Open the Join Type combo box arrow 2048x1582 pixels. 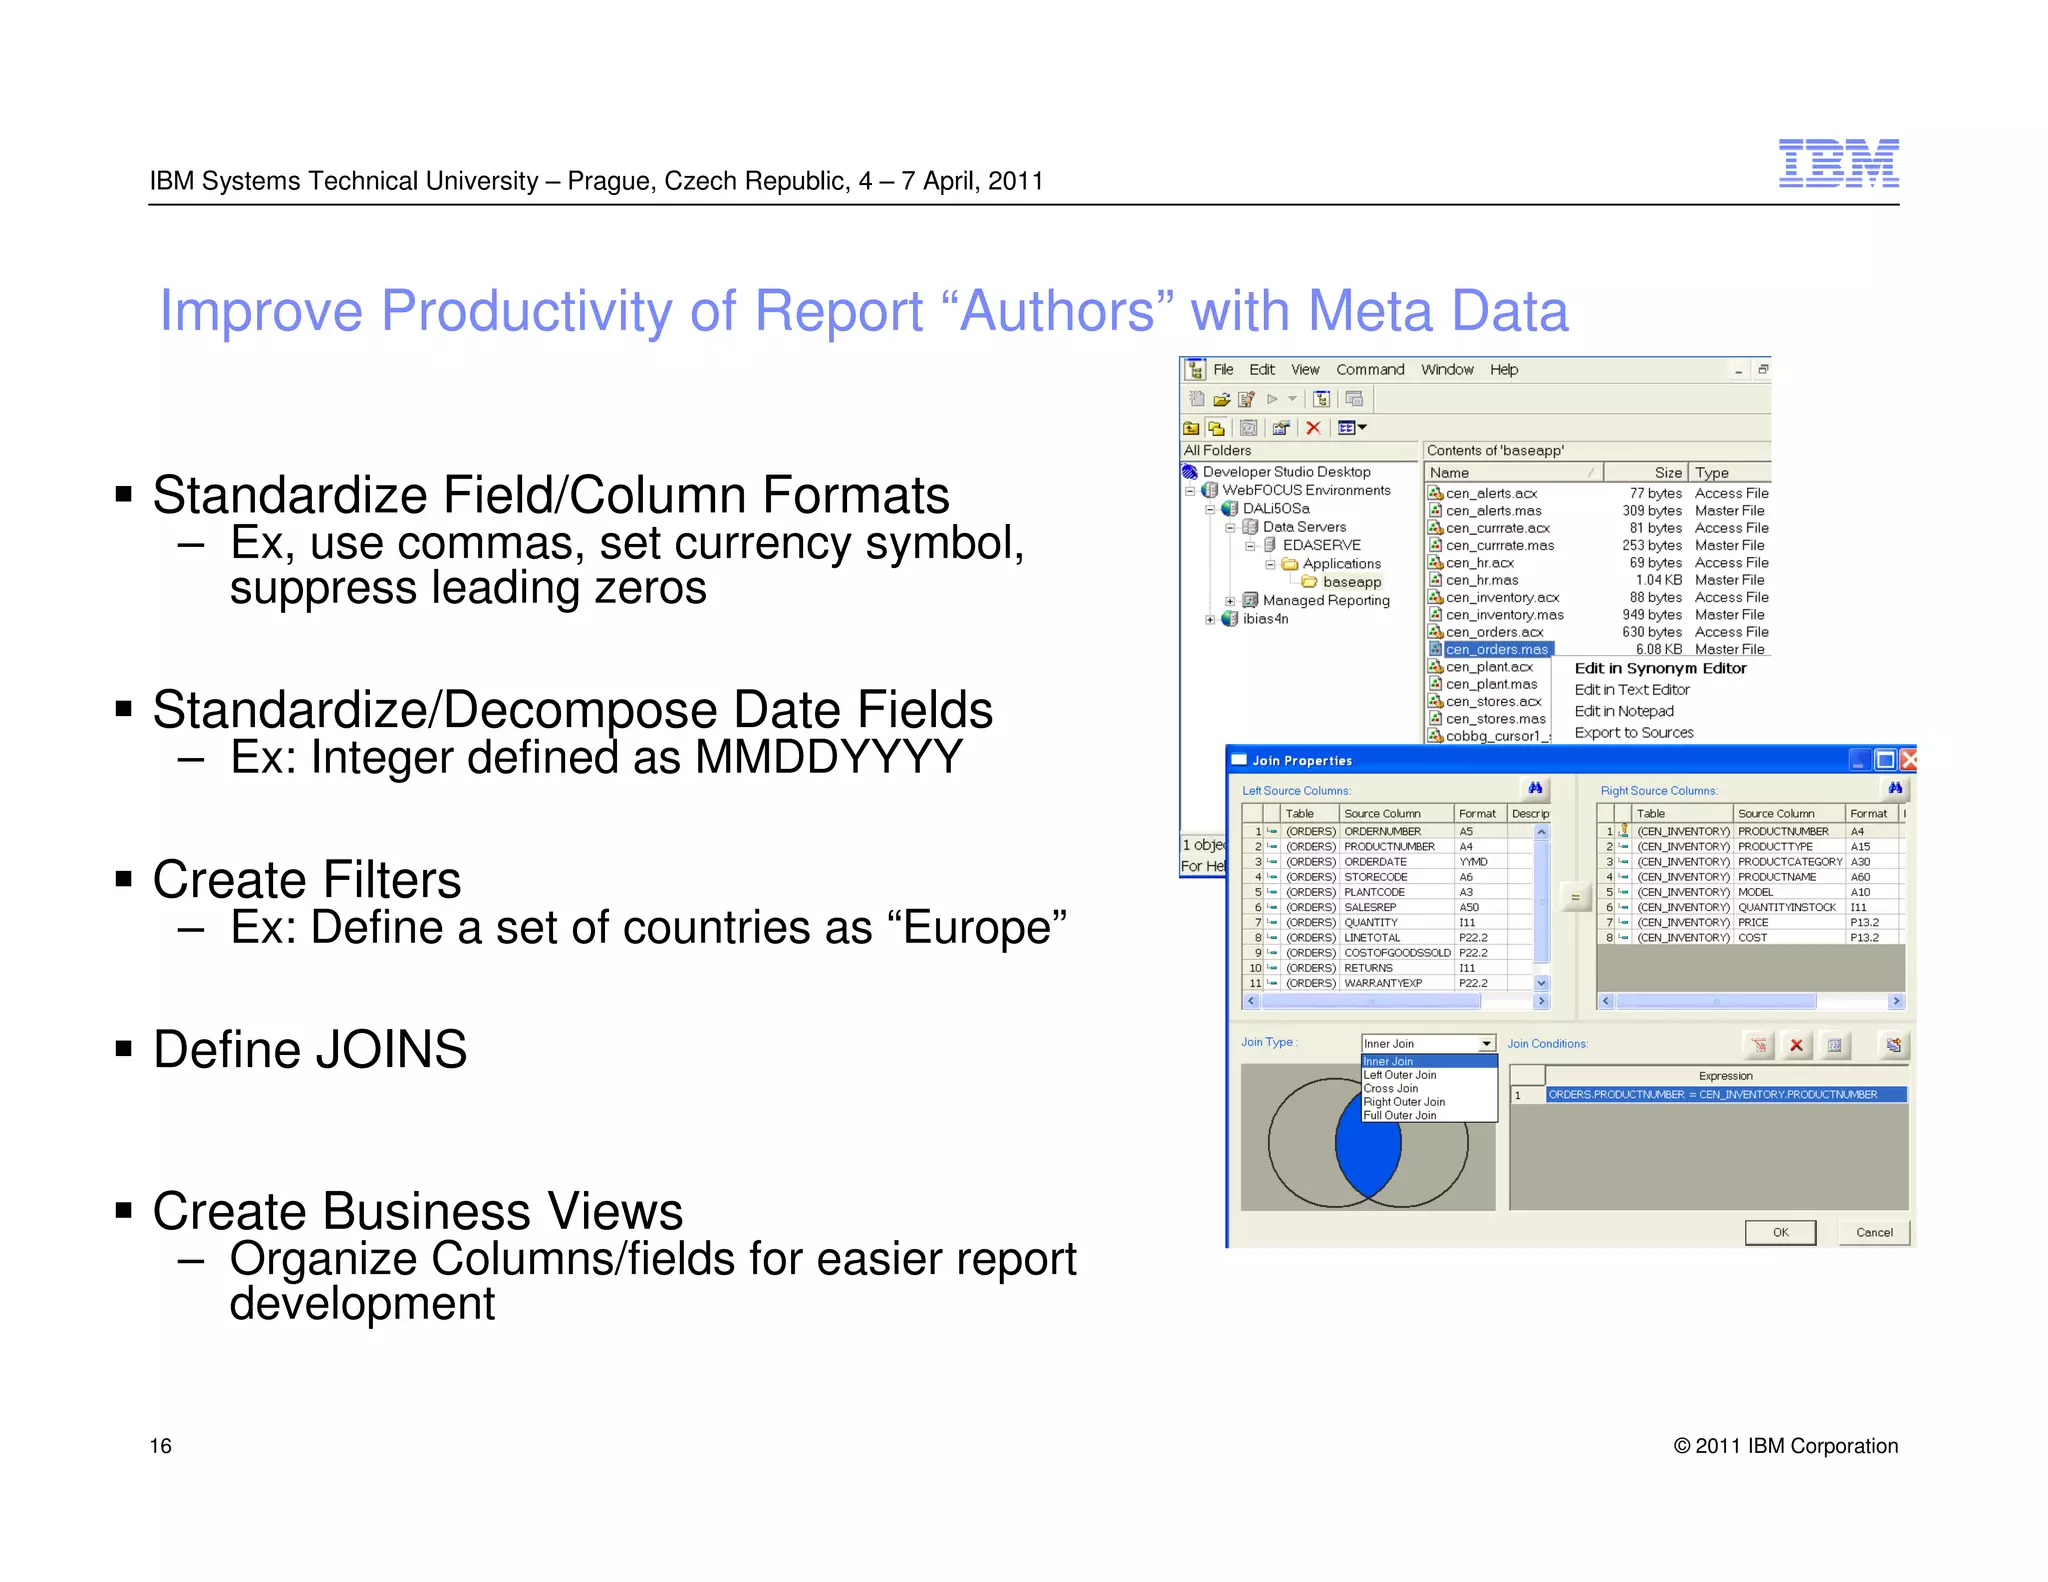point(1486,1044)
